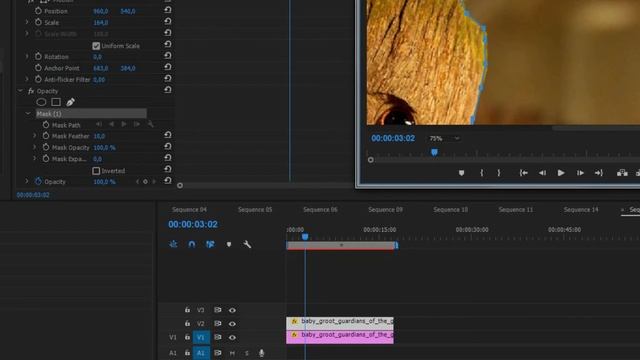640x360 pixels.
Task: Create a 4-point polygon rectangle mask
Action: [56, 102]
